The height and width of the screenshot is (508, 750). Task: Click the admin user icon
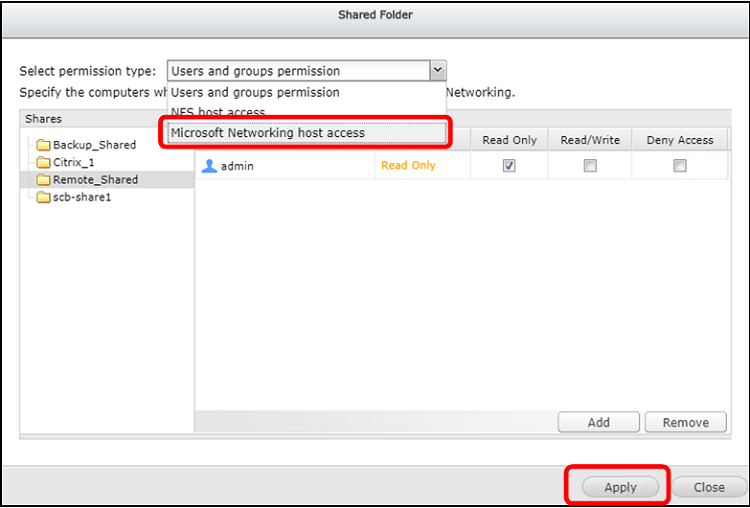pos(209,166)
